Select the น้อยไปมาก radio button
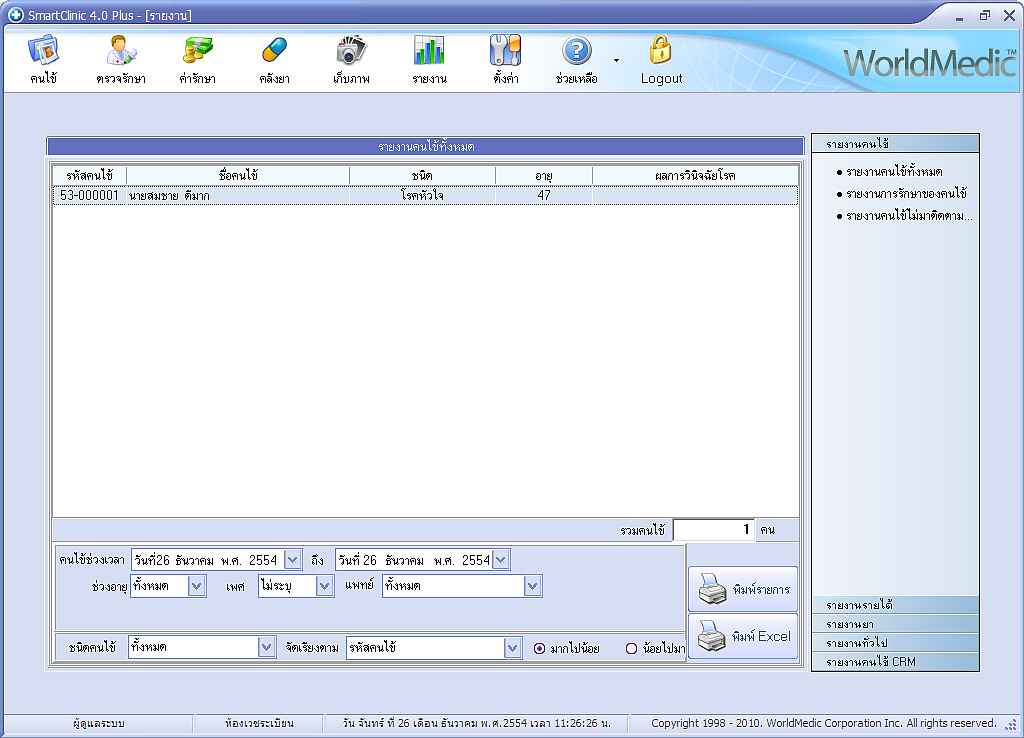This screenshot has height=738, width=1024. (x=631, y=648)
